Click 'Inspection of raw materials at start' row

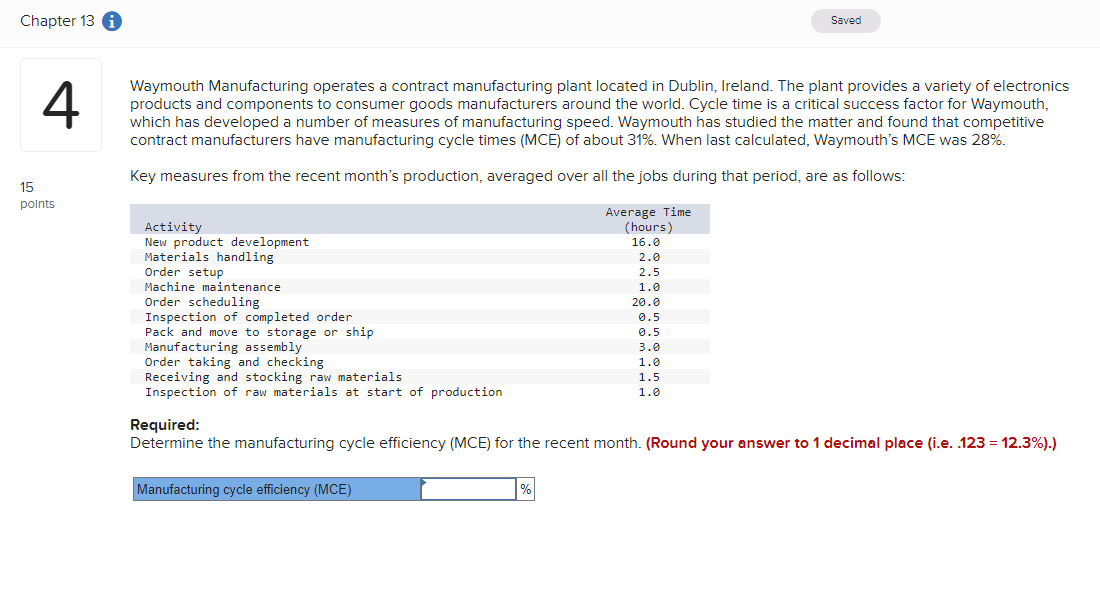420,392
